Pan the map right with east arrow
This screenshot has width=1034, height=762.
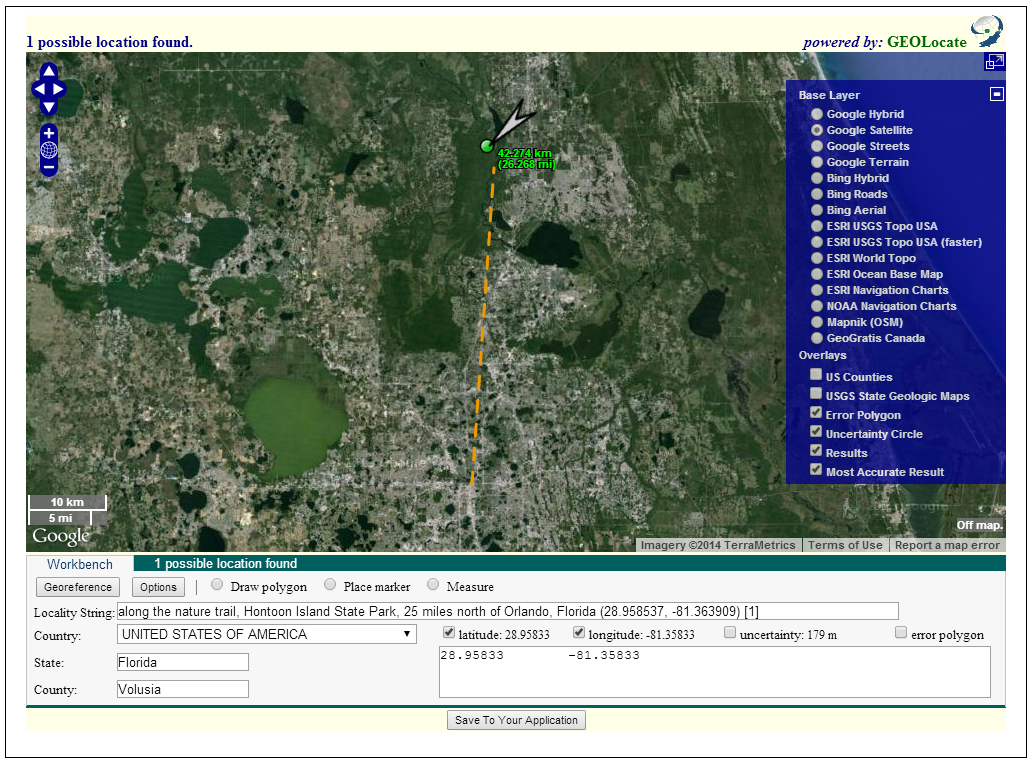[60, 89]
